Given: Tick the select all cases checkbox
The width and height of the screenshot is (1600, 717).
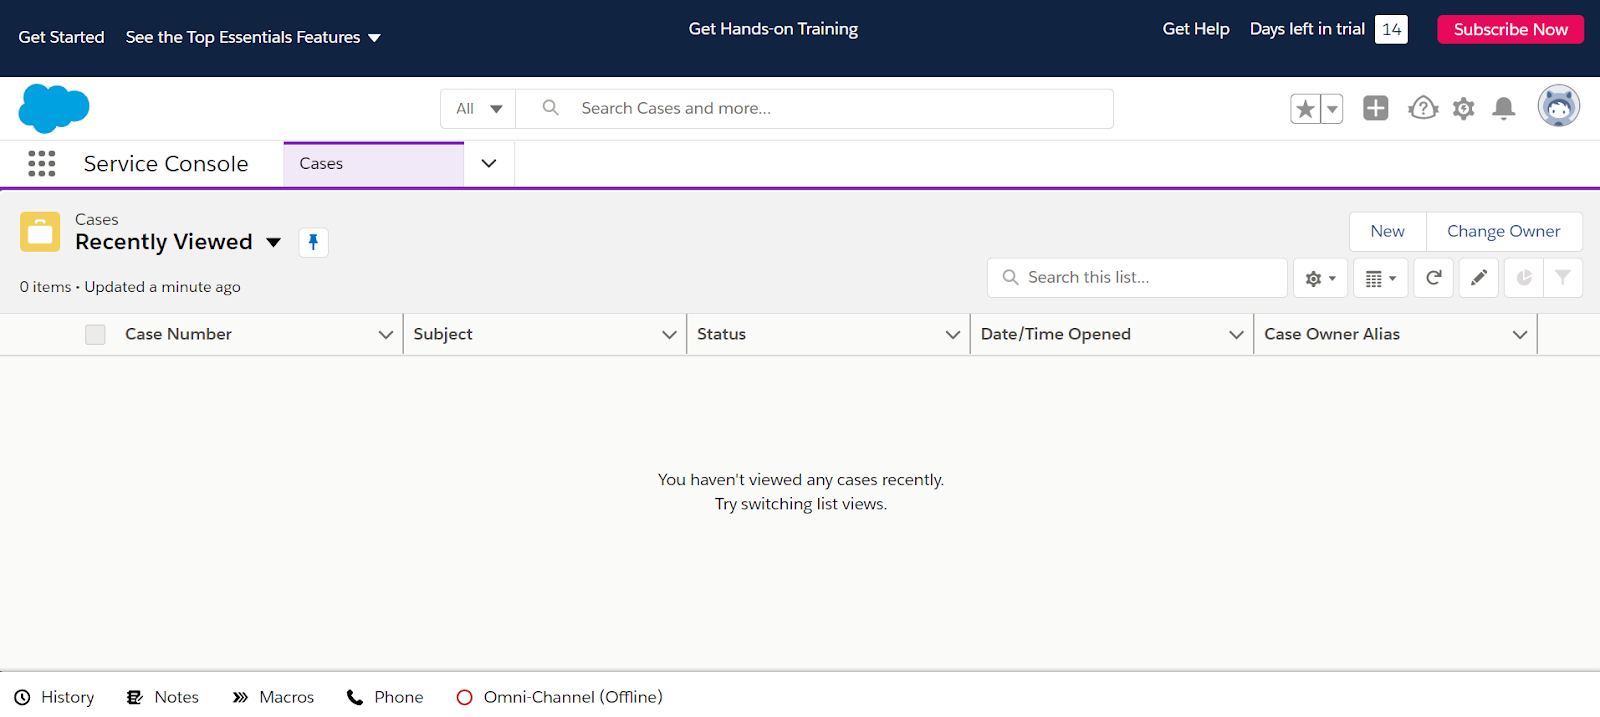Looking at the screenshot, I should (95, 335).
